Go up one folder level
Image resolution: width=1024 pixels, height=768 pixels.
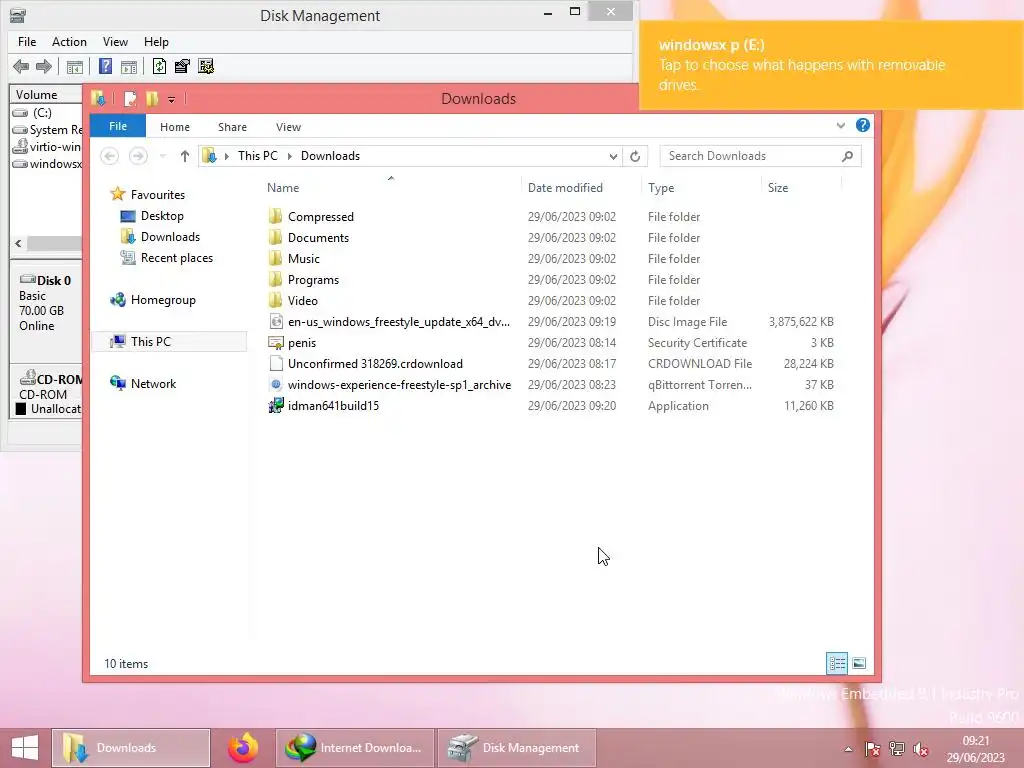185,156
